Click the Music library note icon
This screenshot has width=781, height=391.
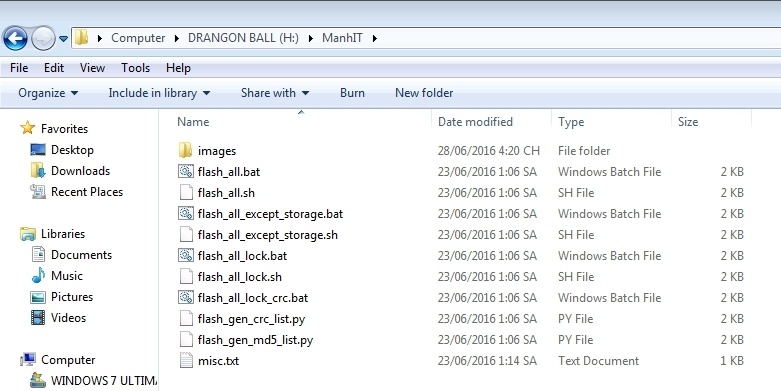tap(38, 275)
